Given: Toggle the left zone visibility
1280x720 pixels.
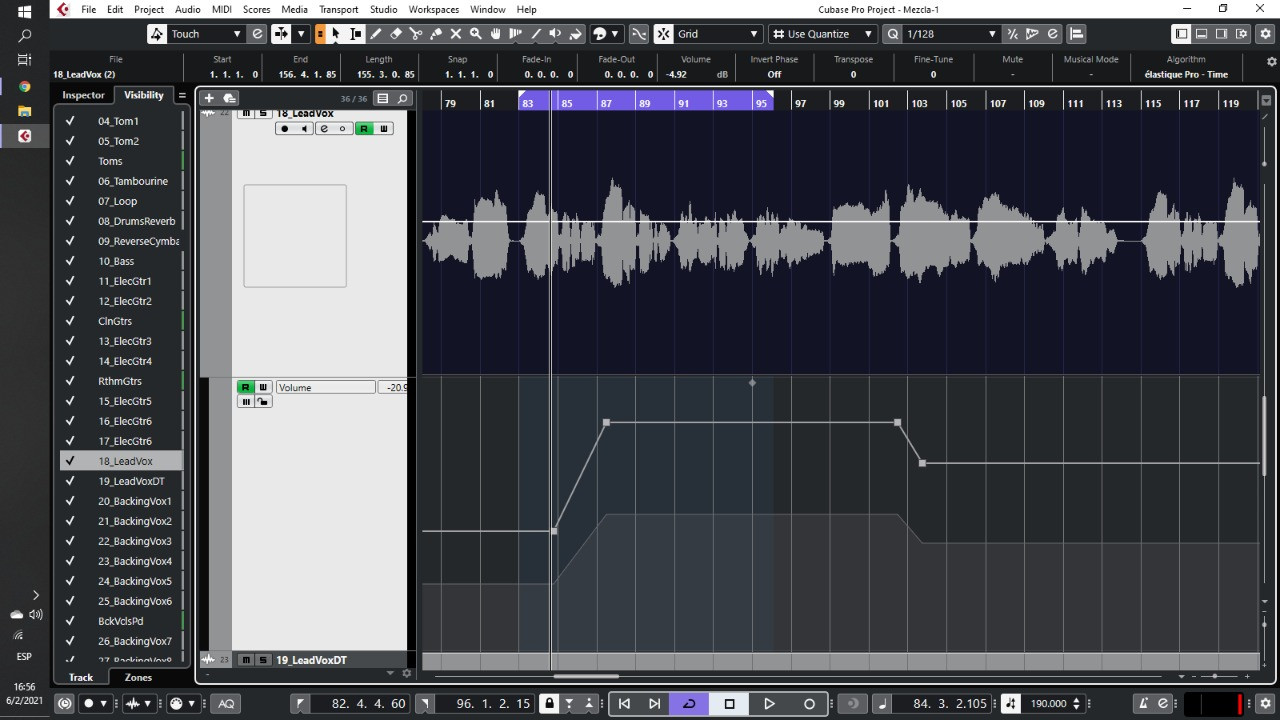Looking at the screenshot, I should (x=1181, y=34).
